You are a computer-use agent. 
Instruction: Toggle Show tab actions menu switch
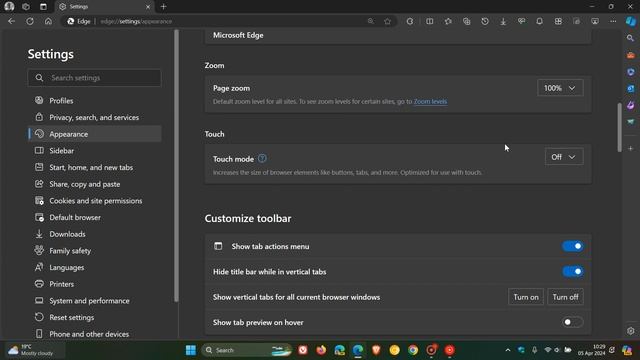573,246
